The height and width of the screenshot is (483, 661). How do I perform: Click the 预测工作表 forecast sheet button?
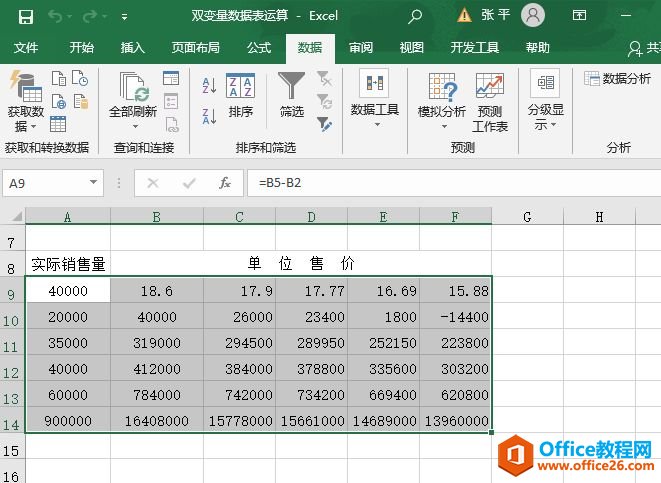pyautogui.click(x=490, y=102)
